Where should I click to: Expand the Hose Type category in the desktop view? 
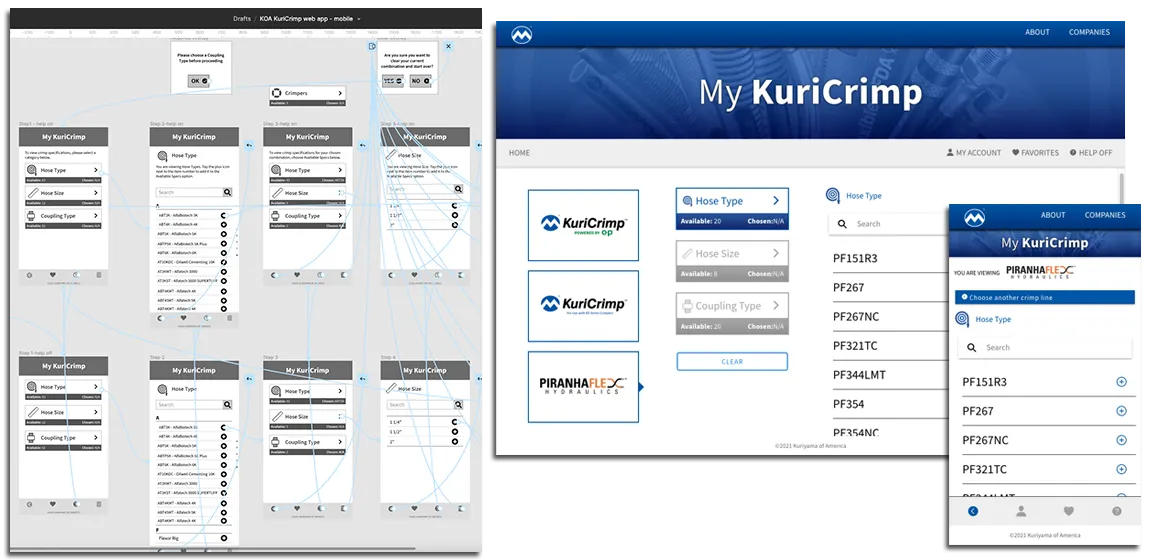click(732, 201)
